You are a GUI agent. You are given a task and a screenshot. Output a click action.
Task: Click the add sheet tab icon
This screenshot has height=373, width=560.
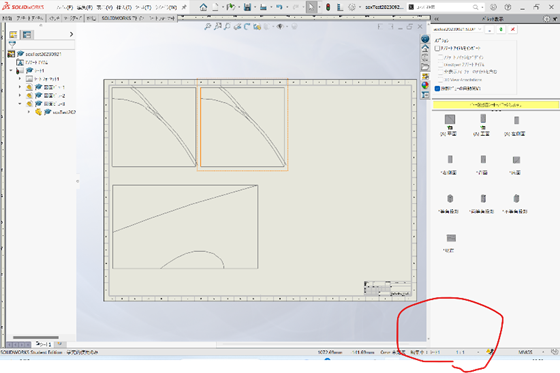coord(60,344)
